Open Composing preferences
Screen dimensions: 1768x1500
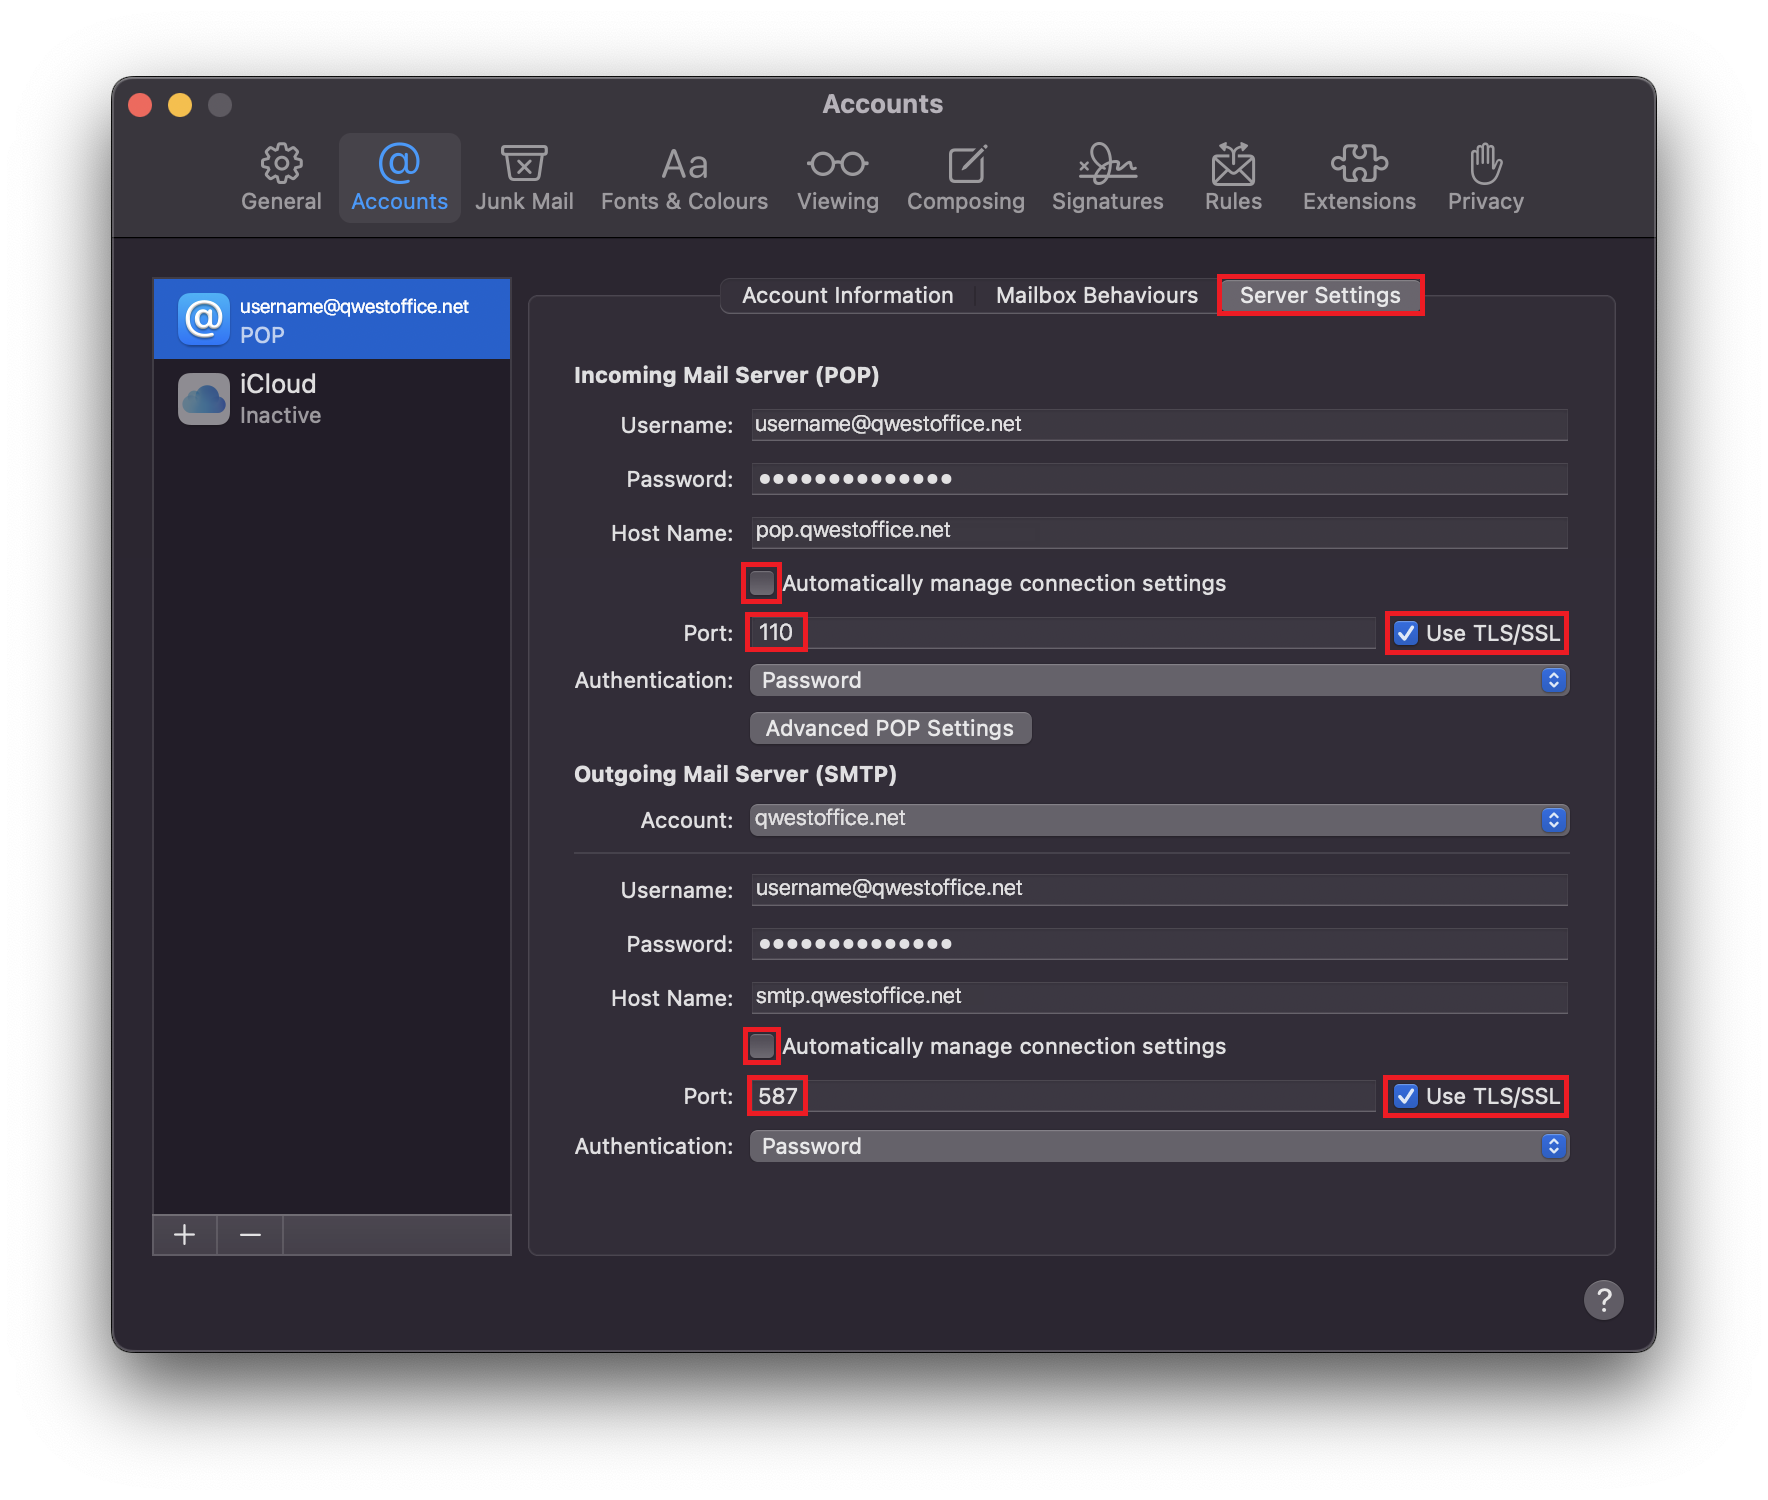(x=965, y=178)
